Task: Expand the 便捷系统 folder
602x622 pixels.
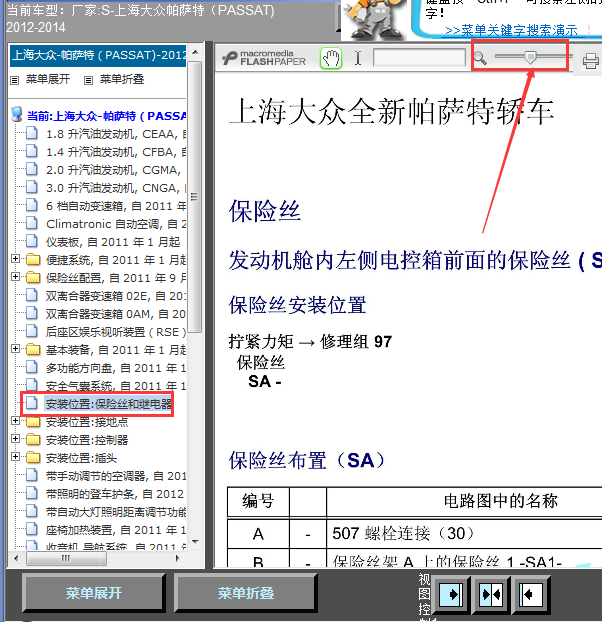Action: (15, 259)
